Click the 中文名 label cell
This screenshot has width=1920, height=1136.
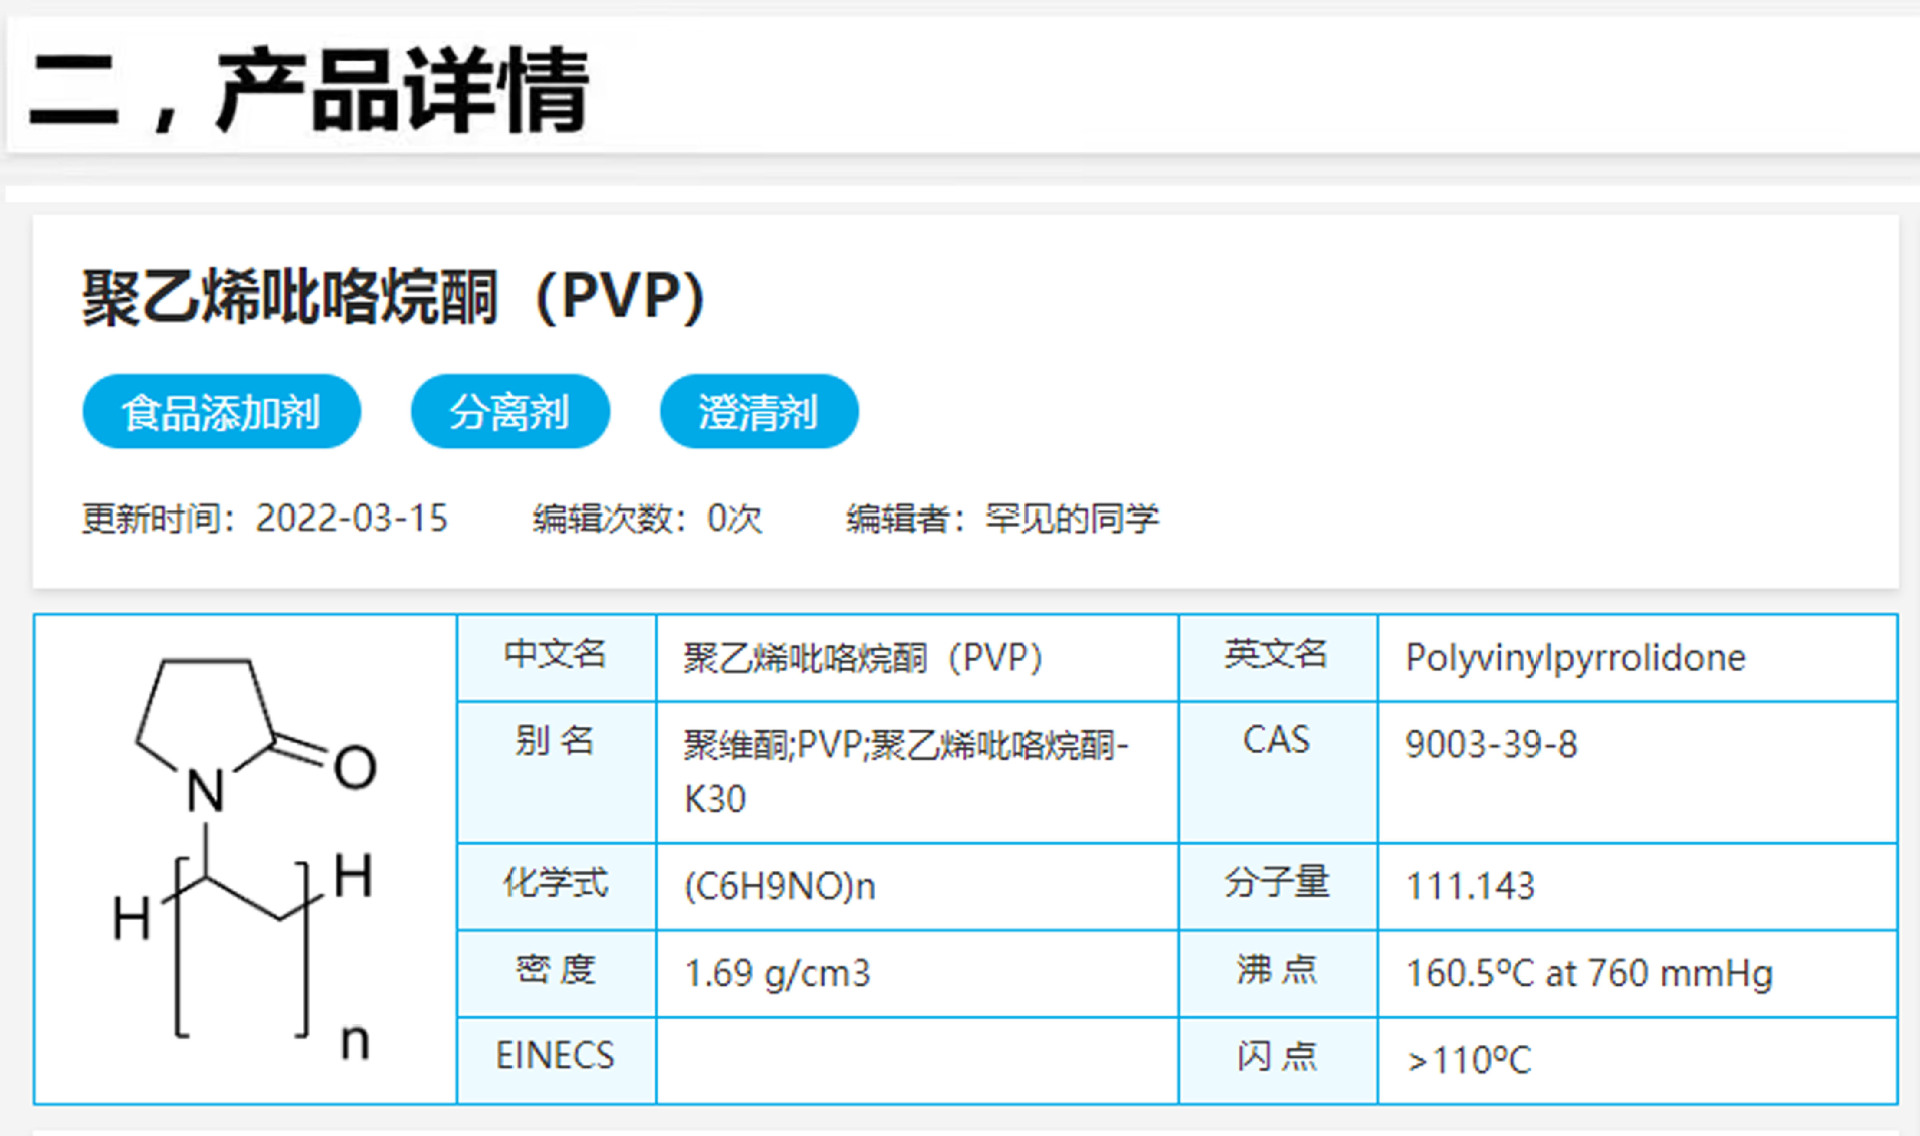(x=556, y=656)
